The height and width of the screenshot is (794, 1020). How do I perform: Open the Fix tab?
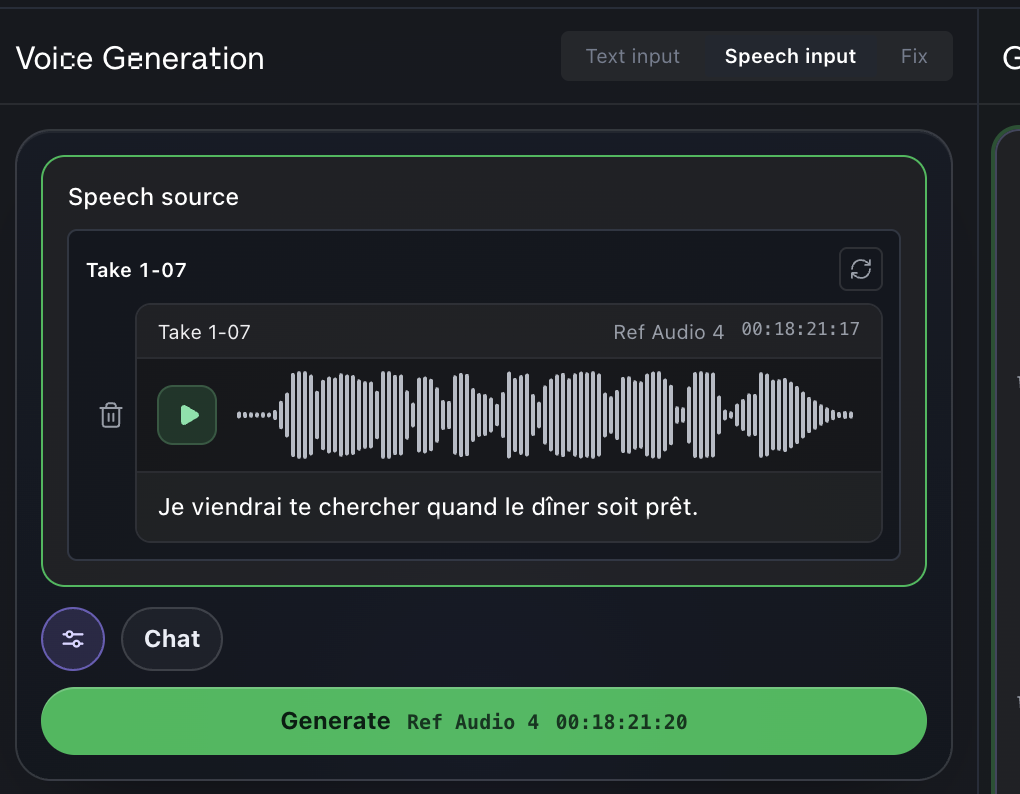(x=914, y=57)
